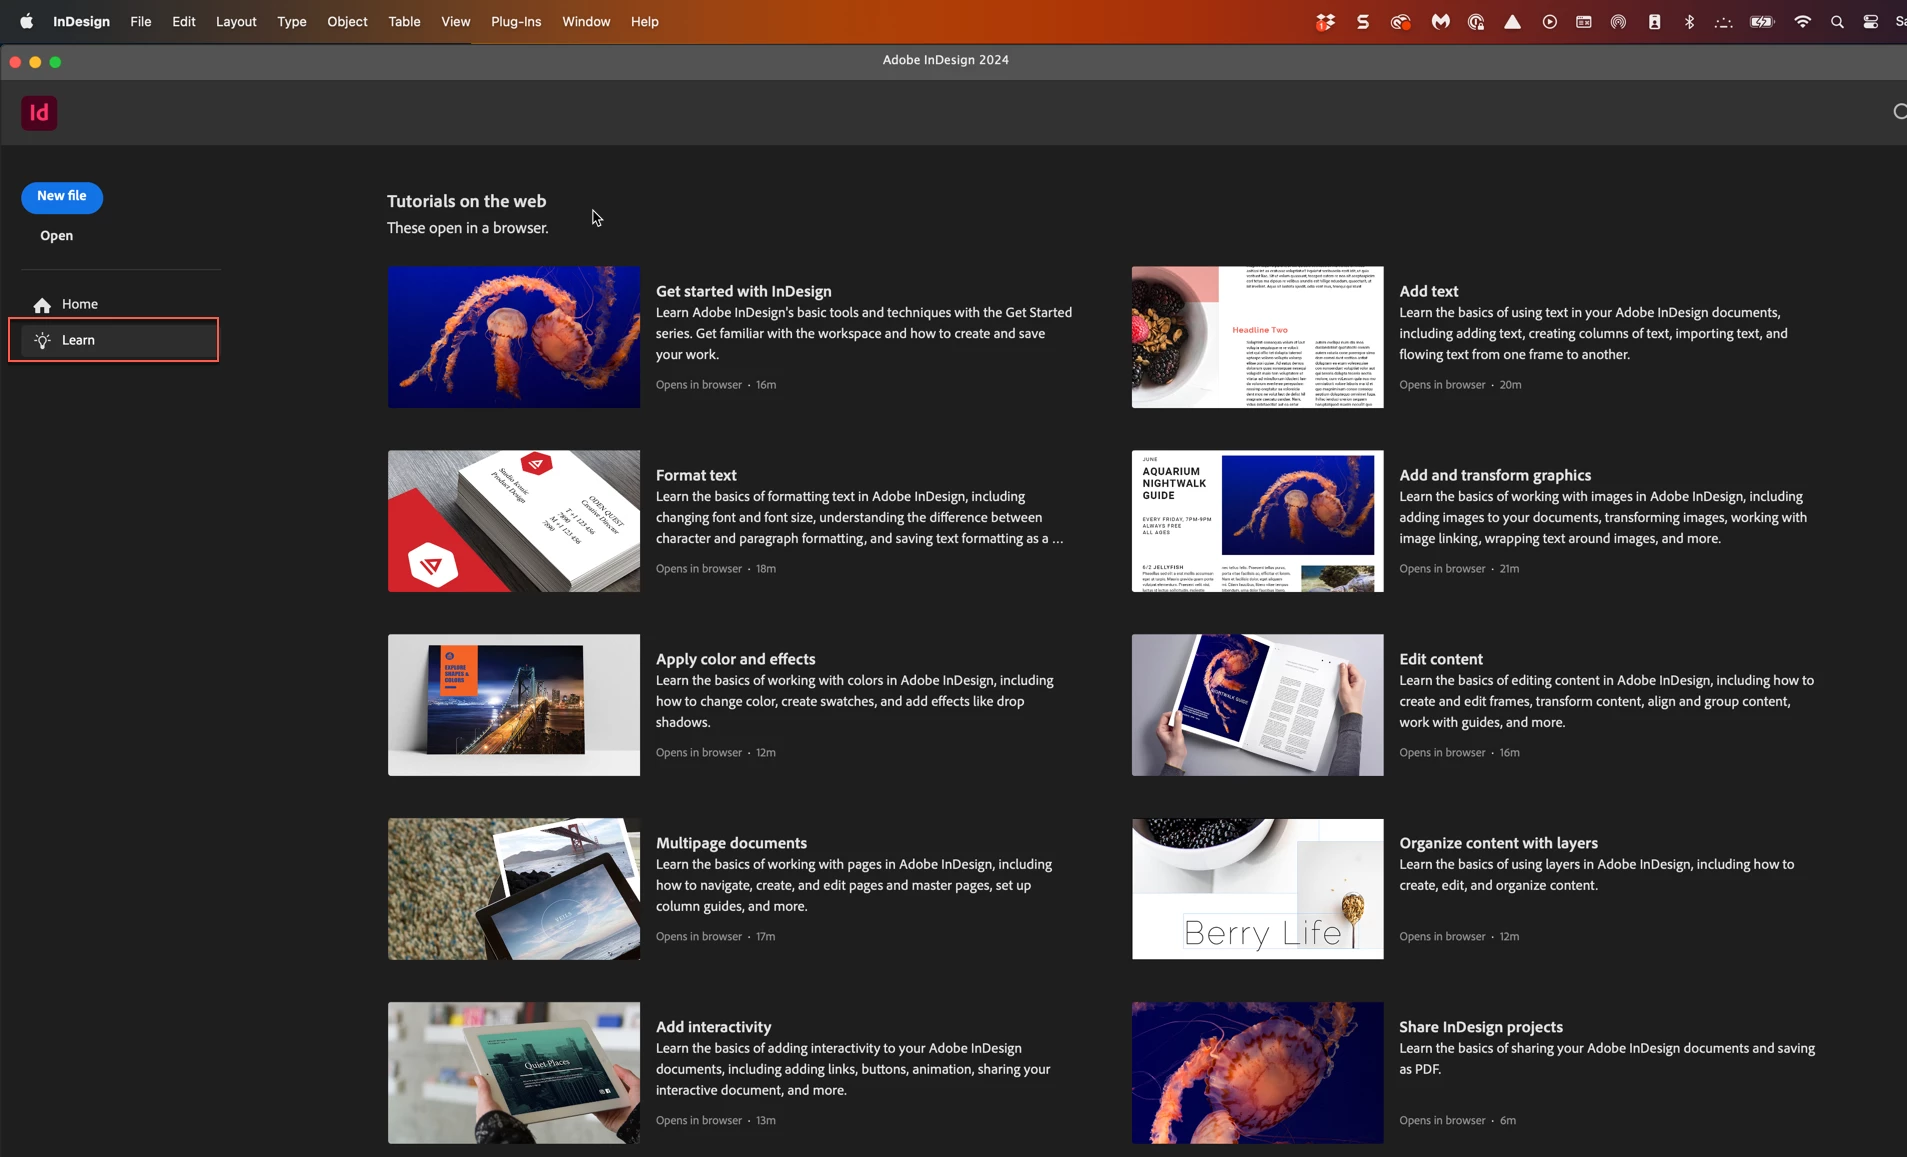Screen dimensions: 1907x1157
Task: Click the Share InDesign projects jellyfish thumbnail
Action: point(1257,1073)
